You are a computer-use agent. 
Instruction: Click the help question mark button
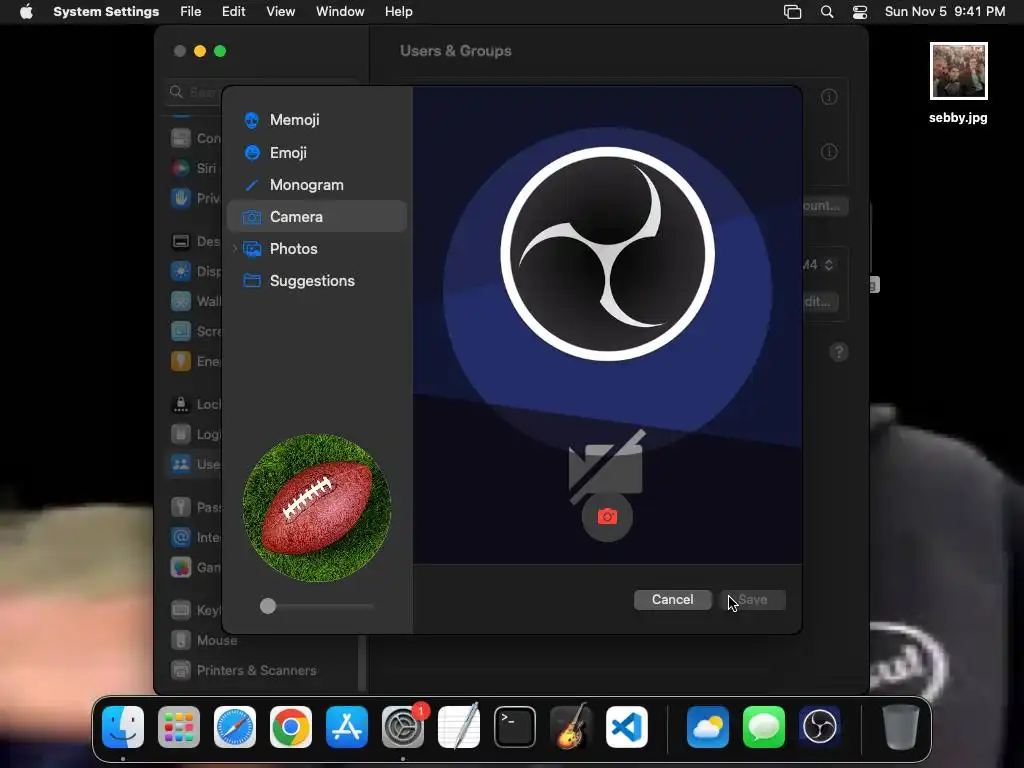tap(839, 352)
